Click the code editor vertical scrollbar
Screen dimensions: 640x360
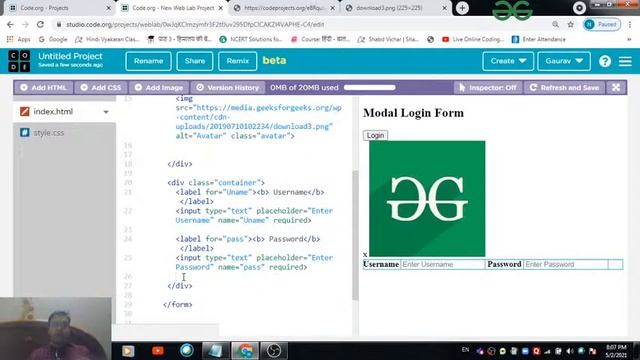tap(355, 236)
